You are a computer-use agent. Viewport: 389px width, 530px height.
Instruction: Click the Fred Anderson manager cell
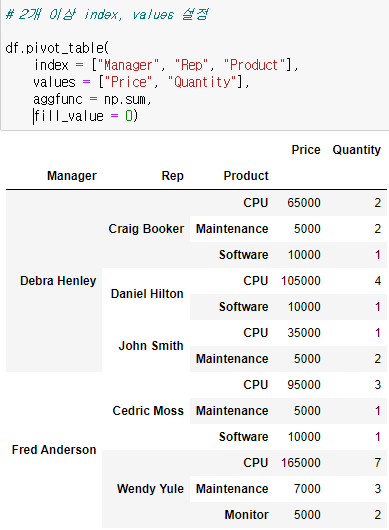tap(54, 450)
